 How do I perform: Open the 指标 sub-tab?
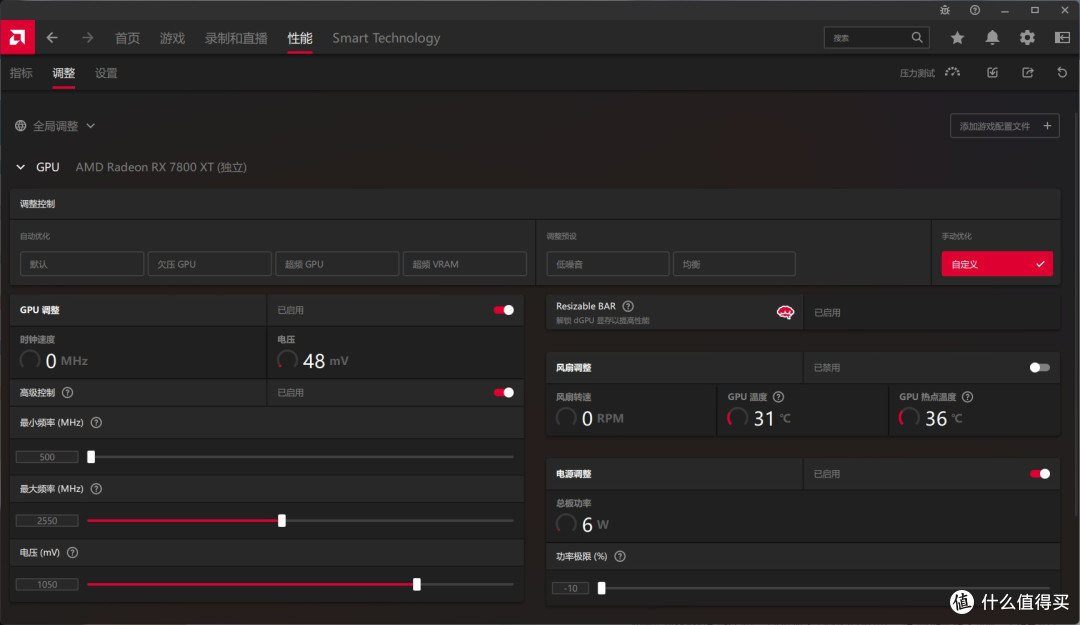[21, 73]
